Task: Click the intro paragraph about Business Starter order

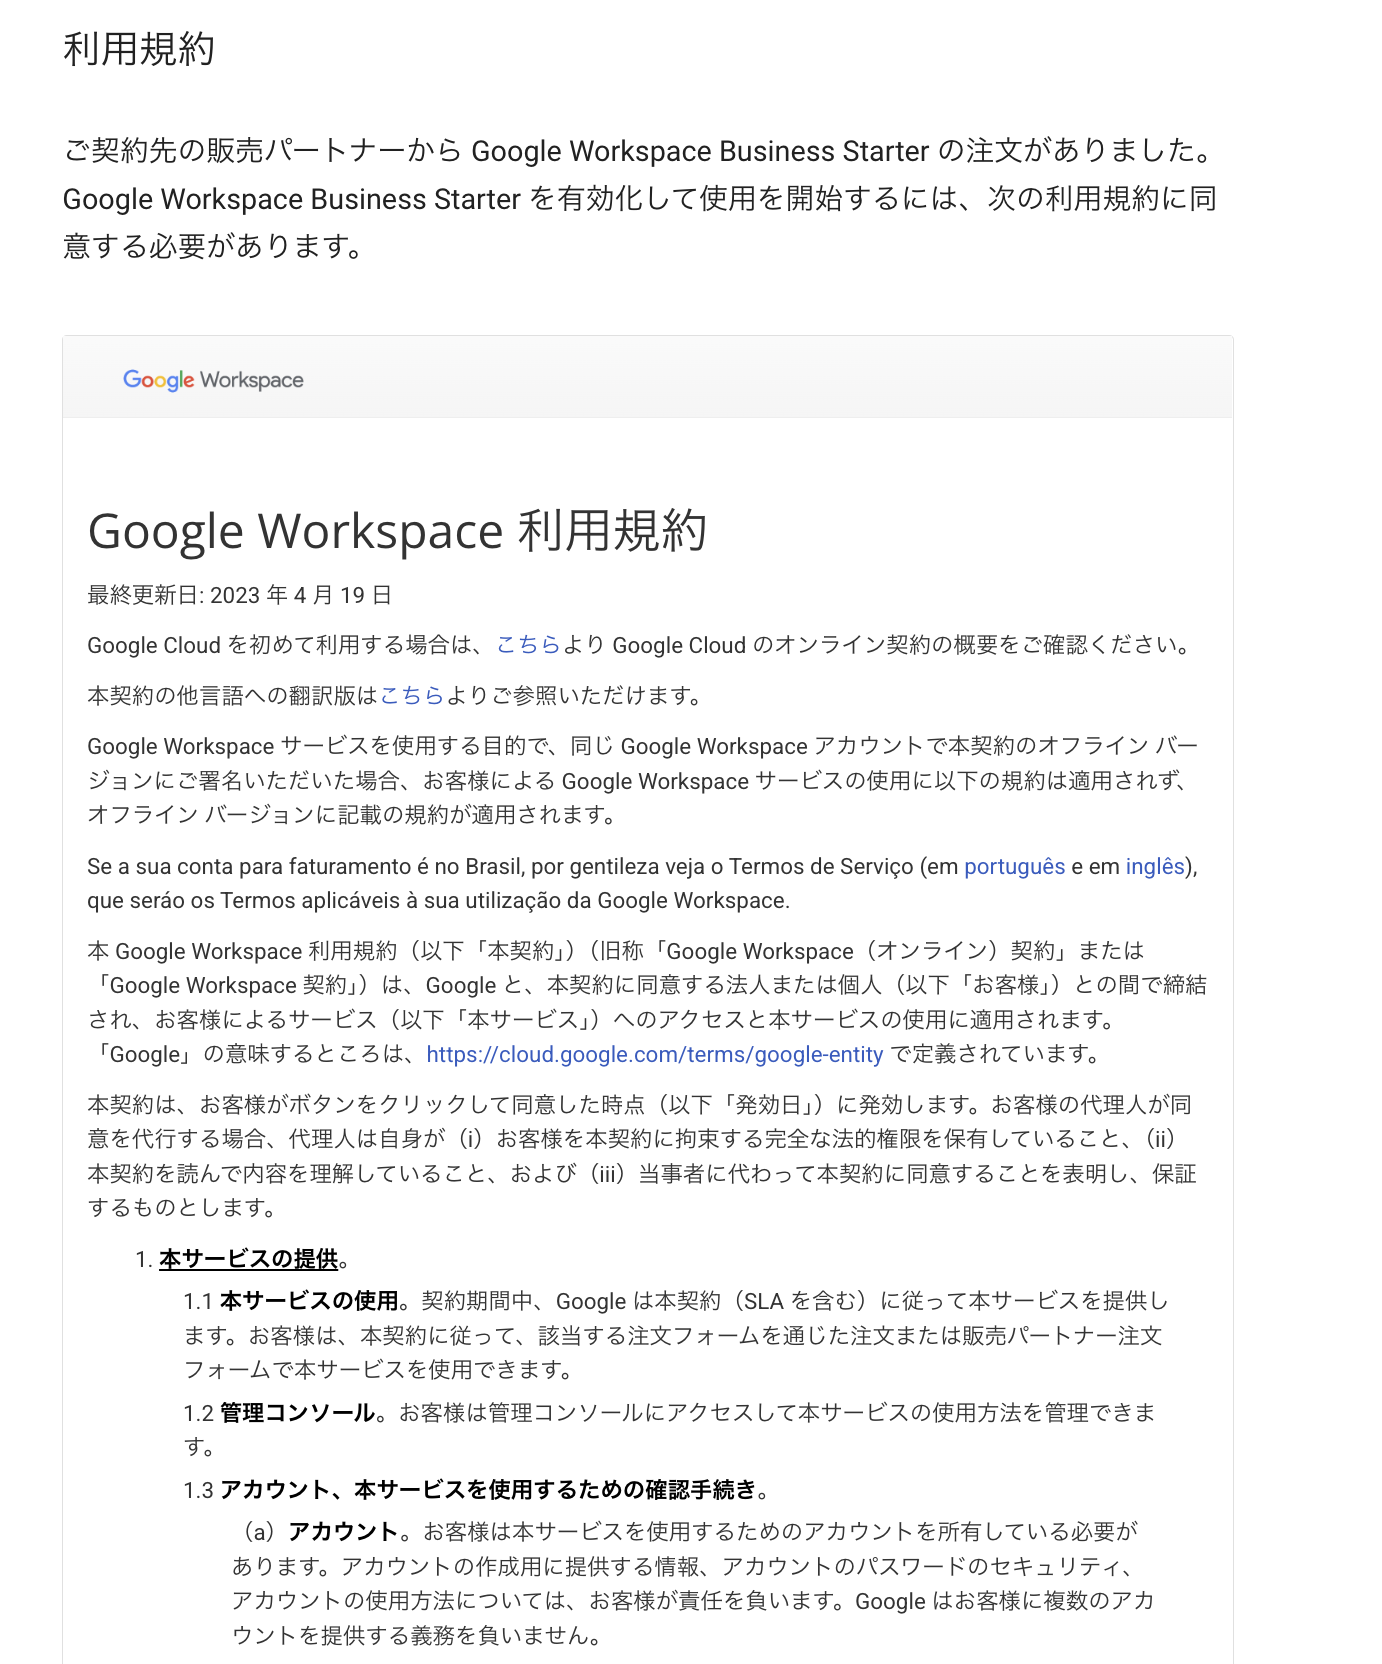Action: point(641,198)
